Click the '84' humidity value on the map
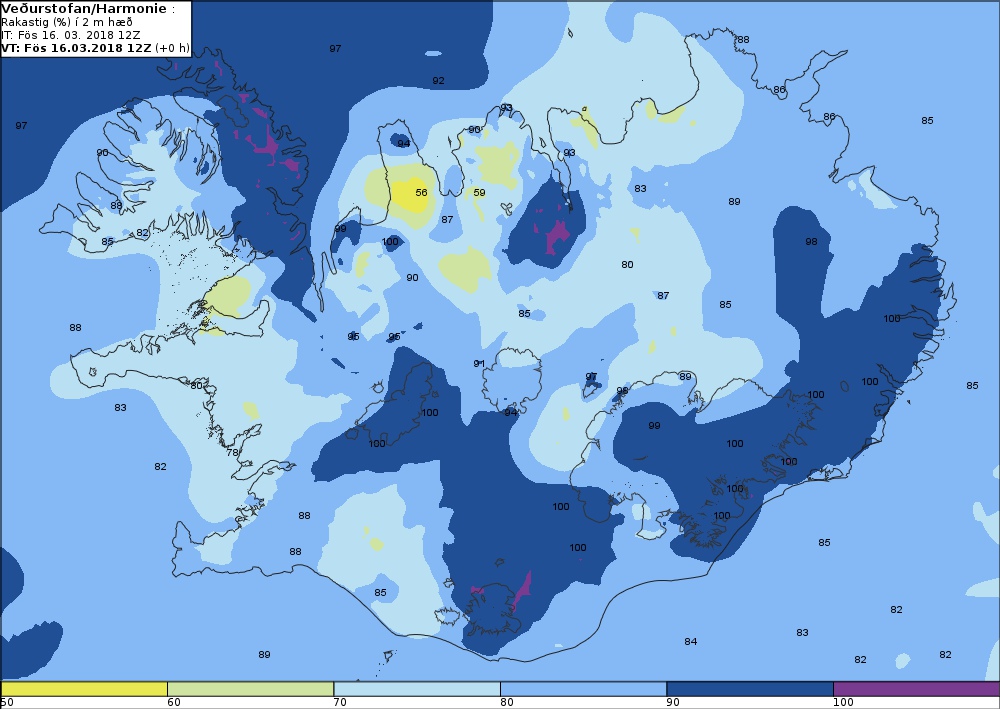 tap(691, 641)
